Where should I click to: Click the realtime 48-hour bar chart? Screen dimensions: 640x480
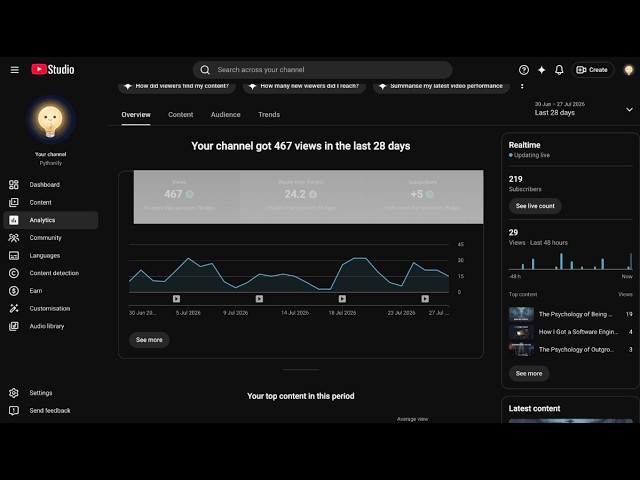(x=571, y=261)
